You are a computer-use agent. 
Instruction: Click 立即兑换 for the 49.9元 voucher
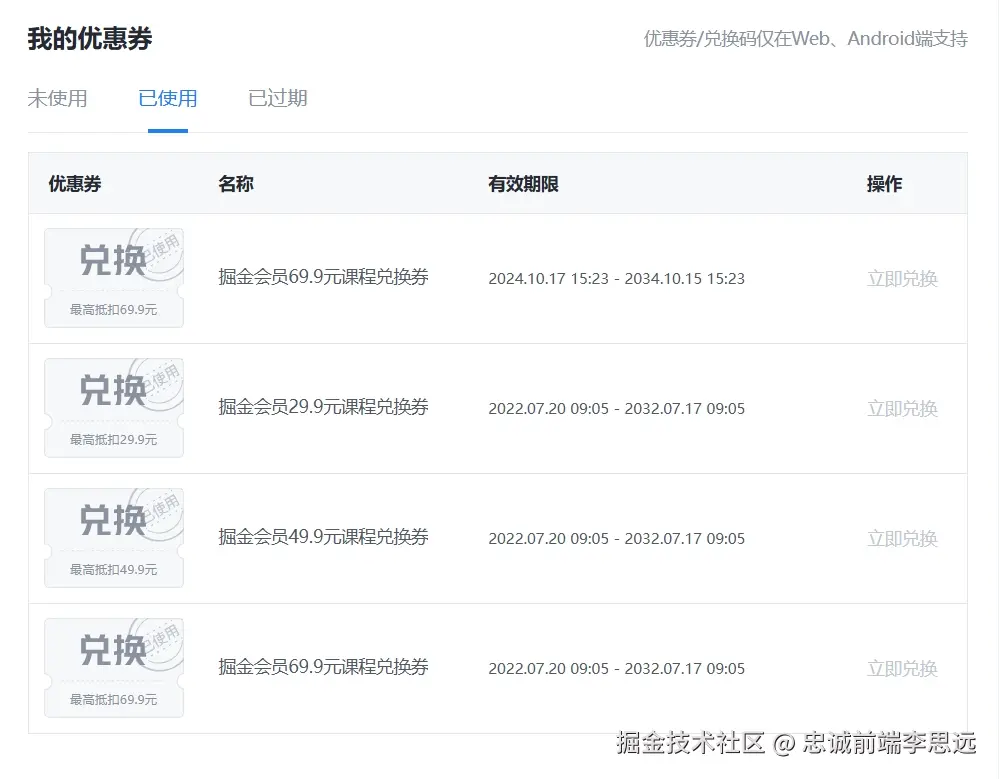pos(901,538)
